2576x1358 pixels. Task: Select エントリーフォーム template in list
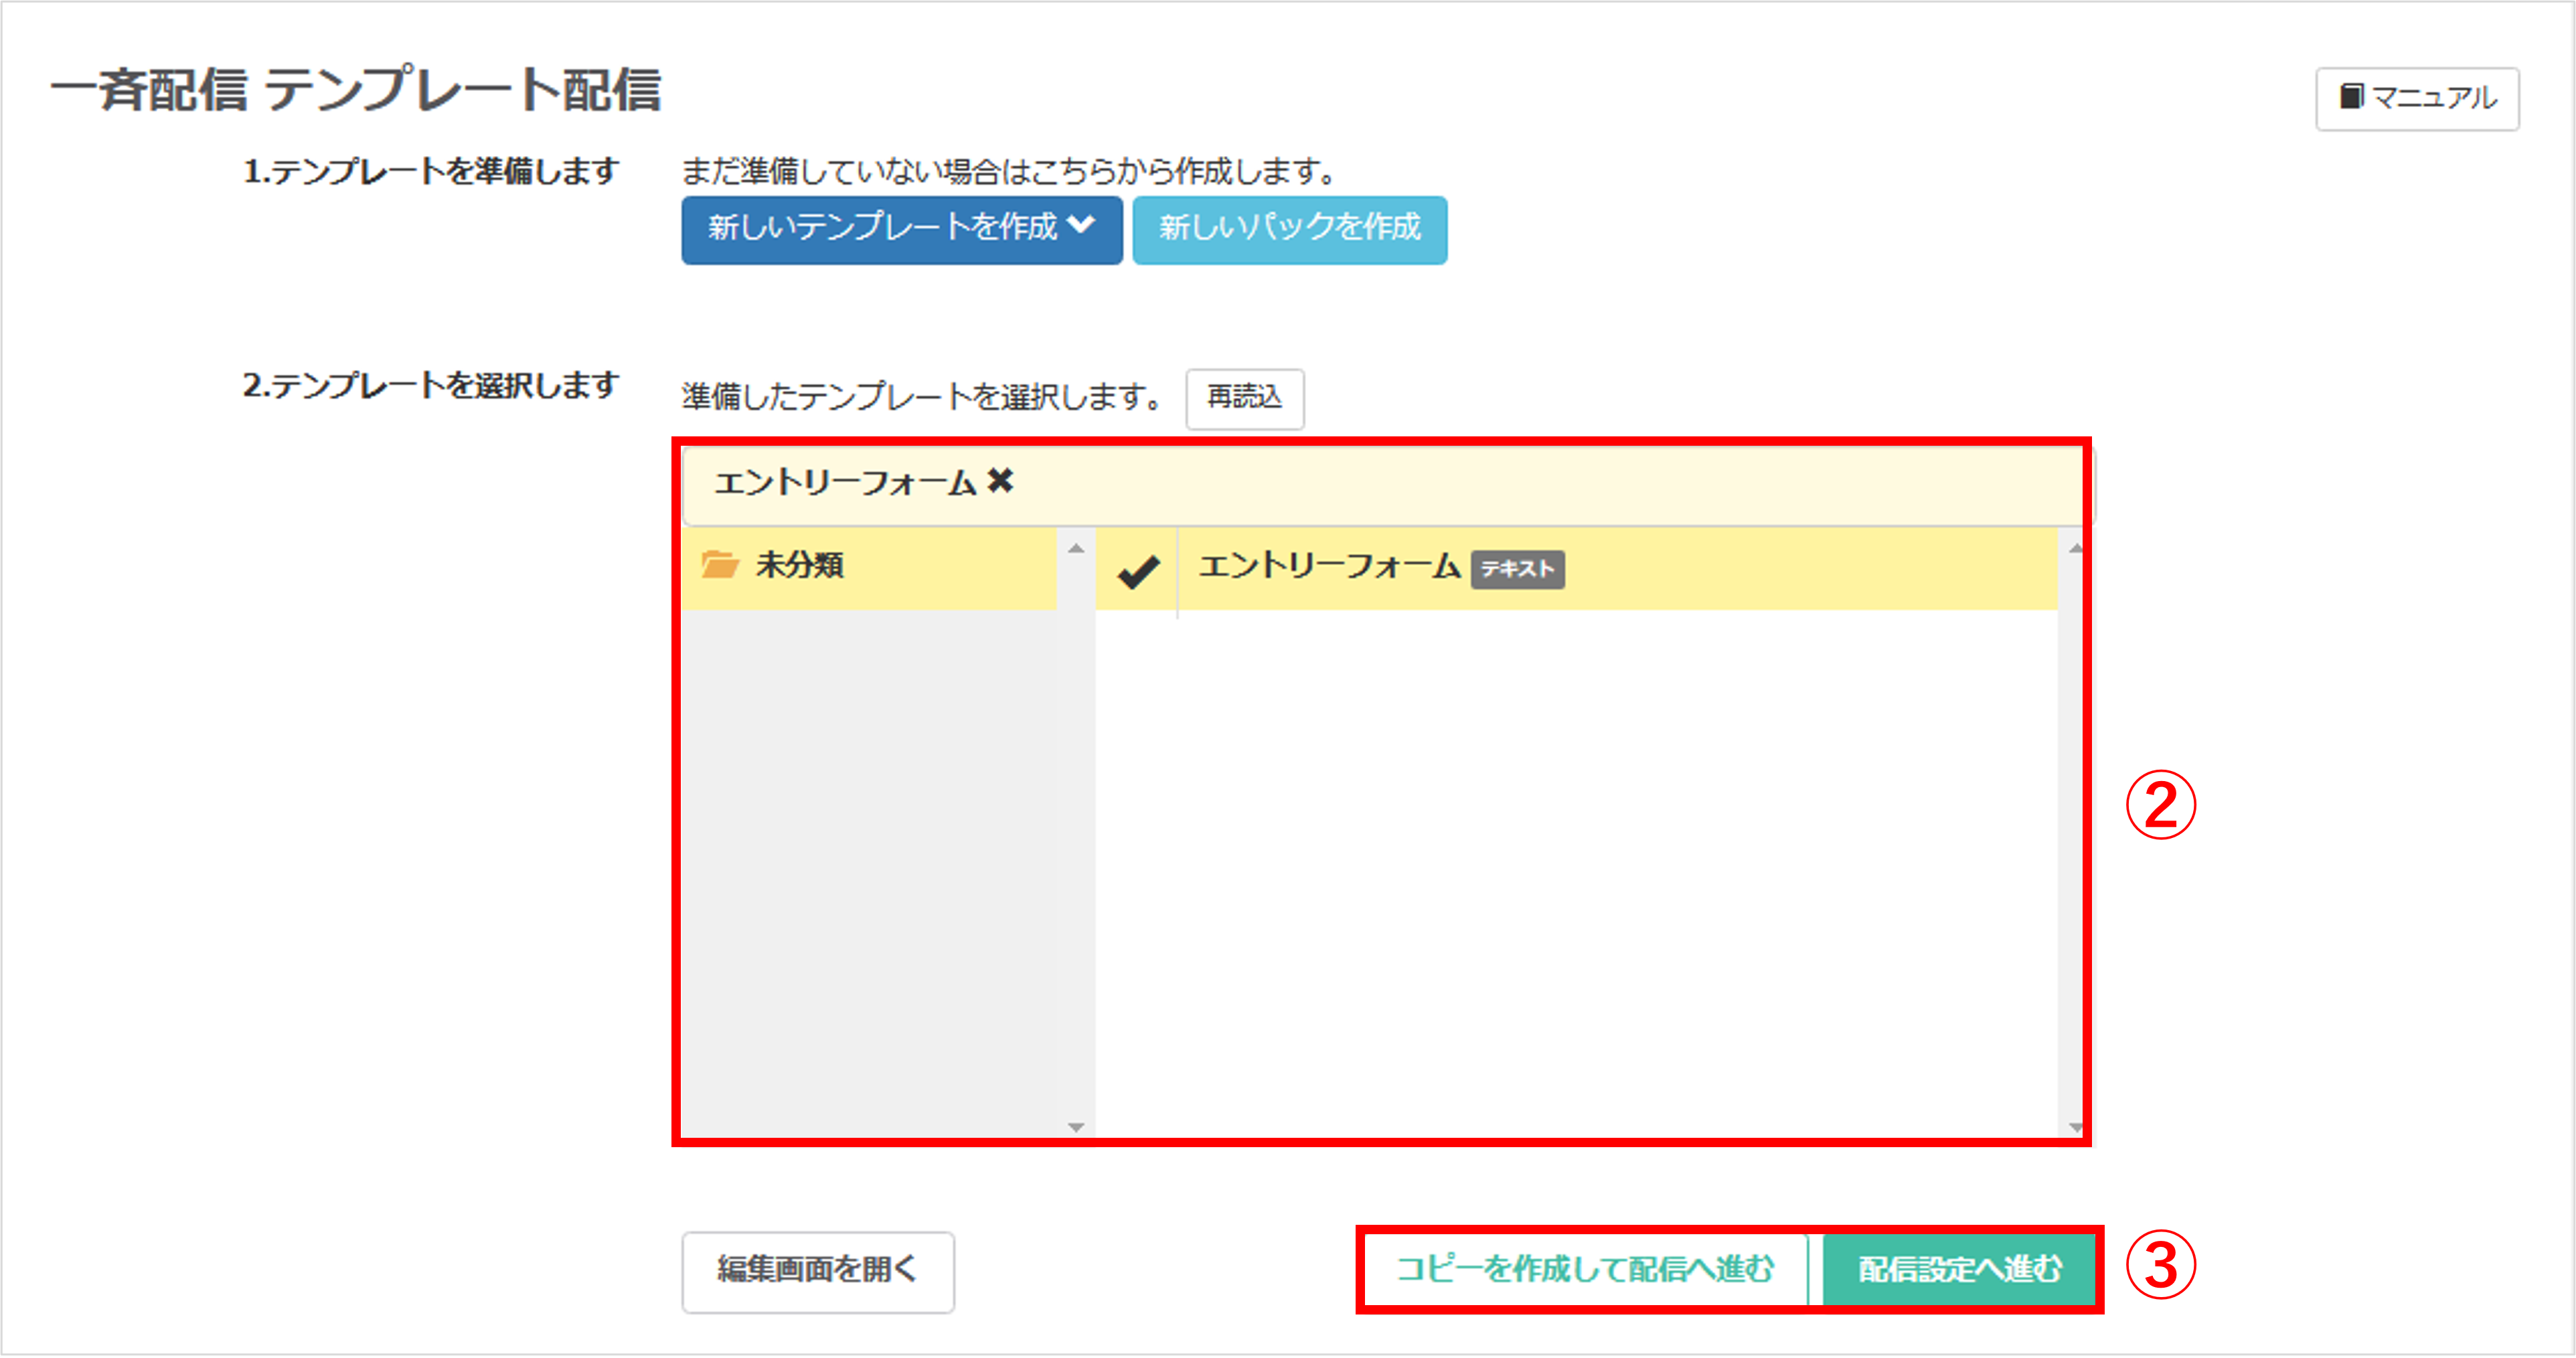click(x=1576, y=569)
